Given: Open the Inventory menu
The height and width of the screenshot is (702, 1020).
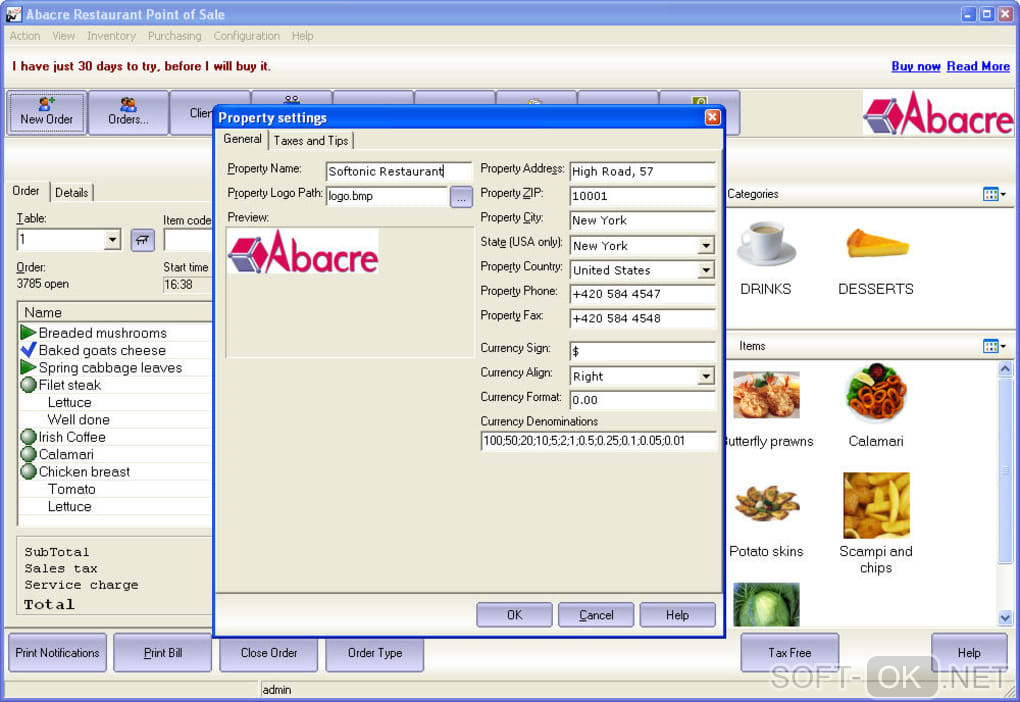Looking at the screenshot, I should 111,36.
